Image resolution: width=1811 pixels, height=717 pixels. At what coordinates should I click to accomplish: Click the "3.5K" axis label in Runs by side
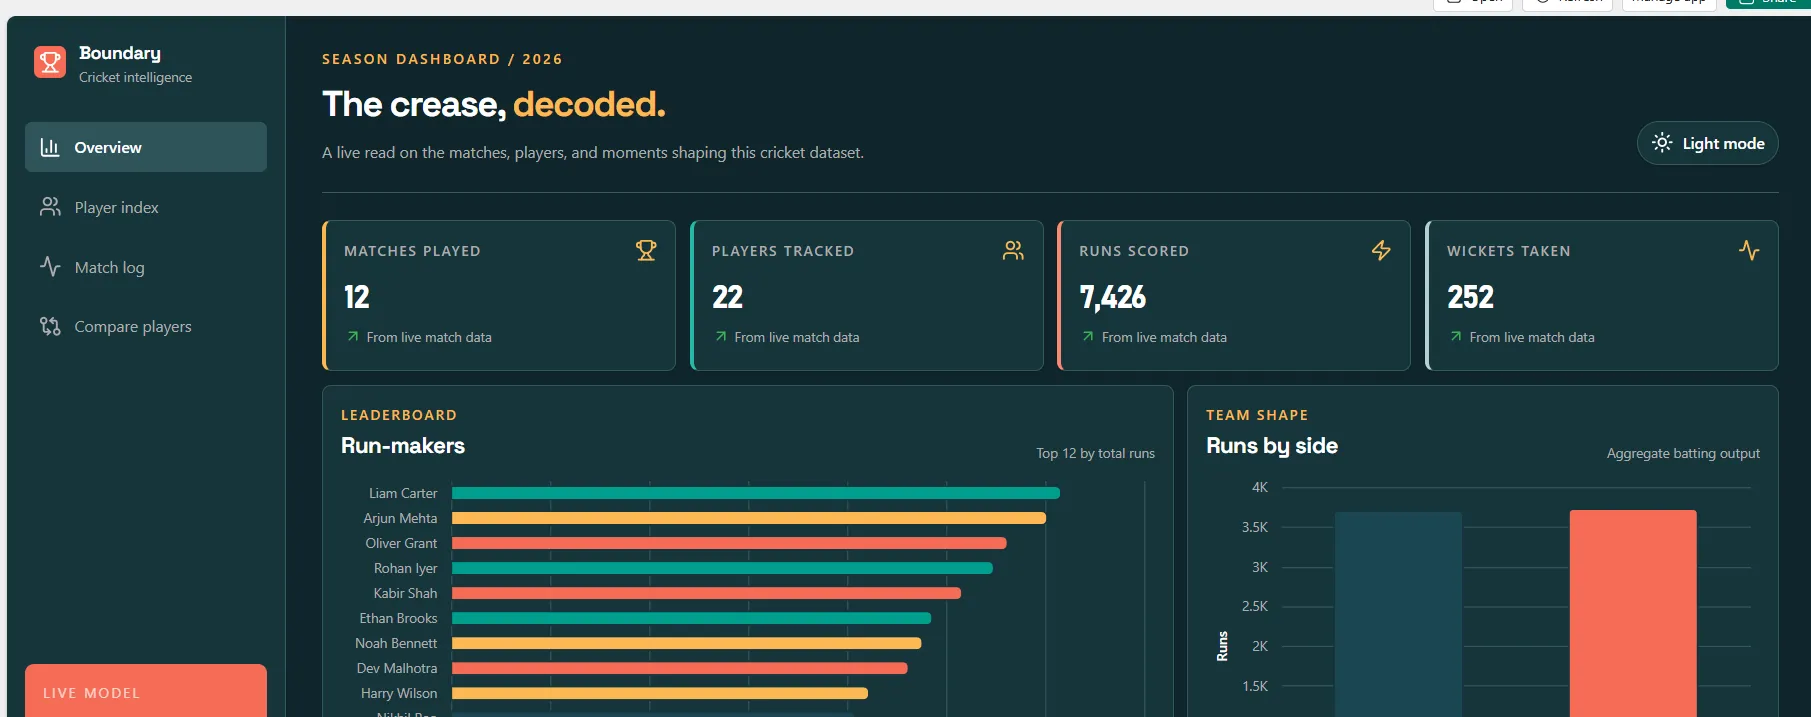click(x=1255, y=527)
